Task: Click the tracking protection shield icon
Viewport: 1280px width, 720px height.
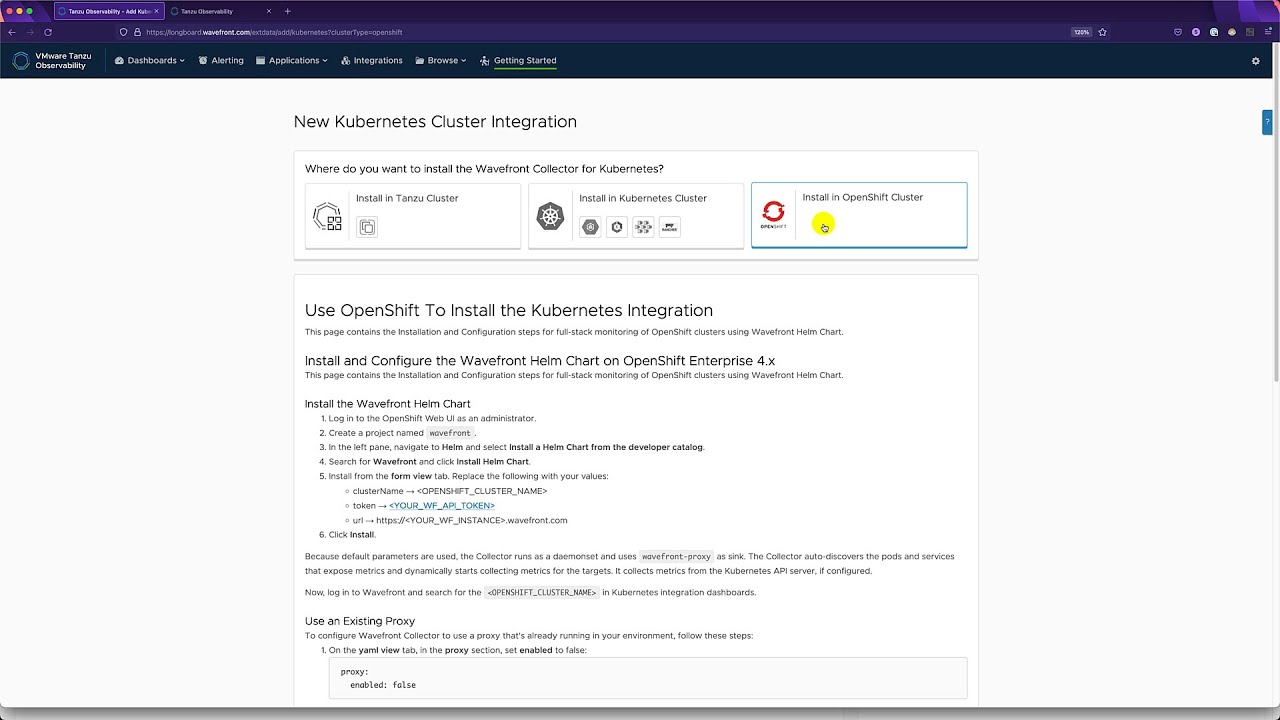Action: tap(123, 32)
